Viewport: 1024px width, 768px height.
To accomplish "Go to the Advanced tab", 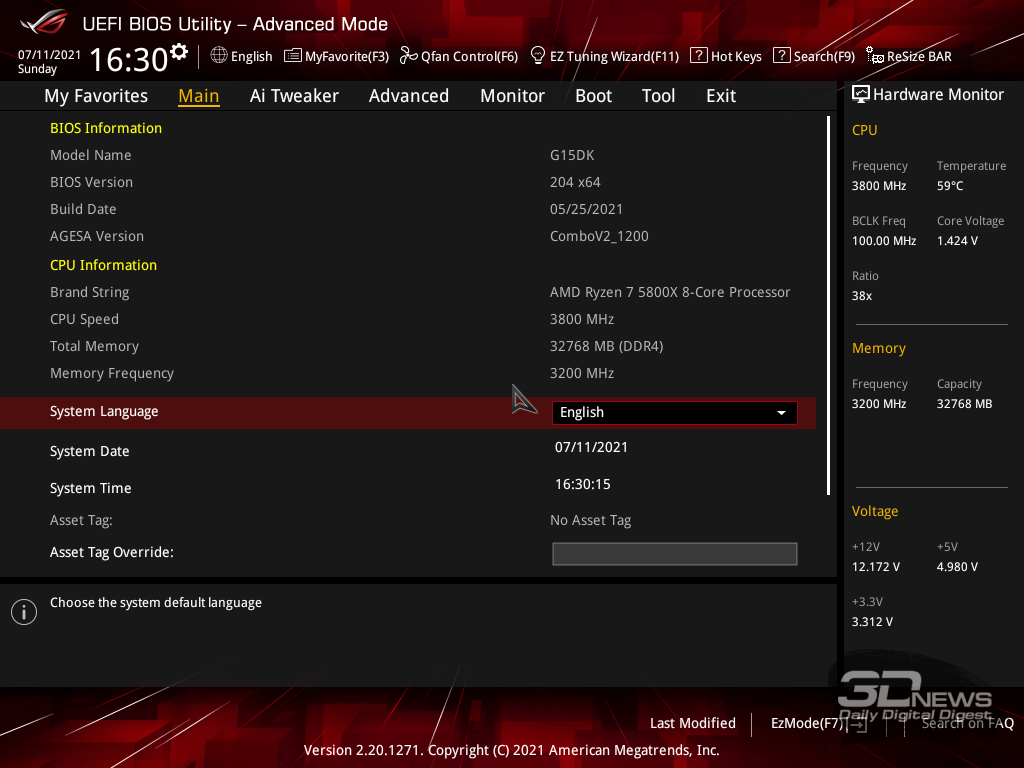I will point(409,96).
